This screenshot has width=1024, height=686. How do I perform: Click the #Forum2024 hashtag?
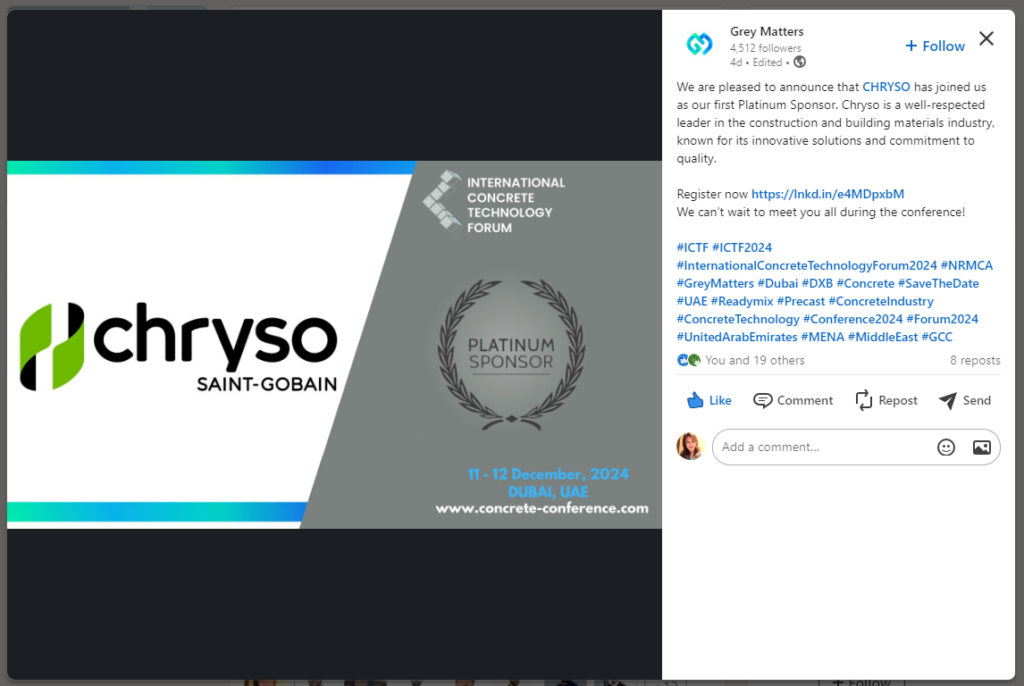point(942,319)
